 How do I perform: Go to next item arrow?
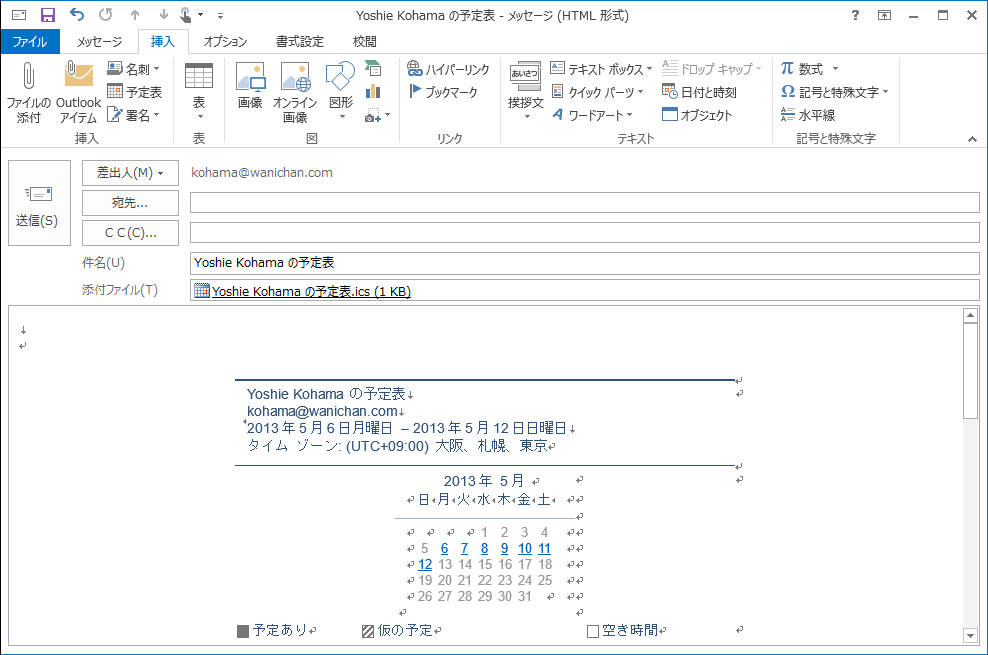coord(163,14)
